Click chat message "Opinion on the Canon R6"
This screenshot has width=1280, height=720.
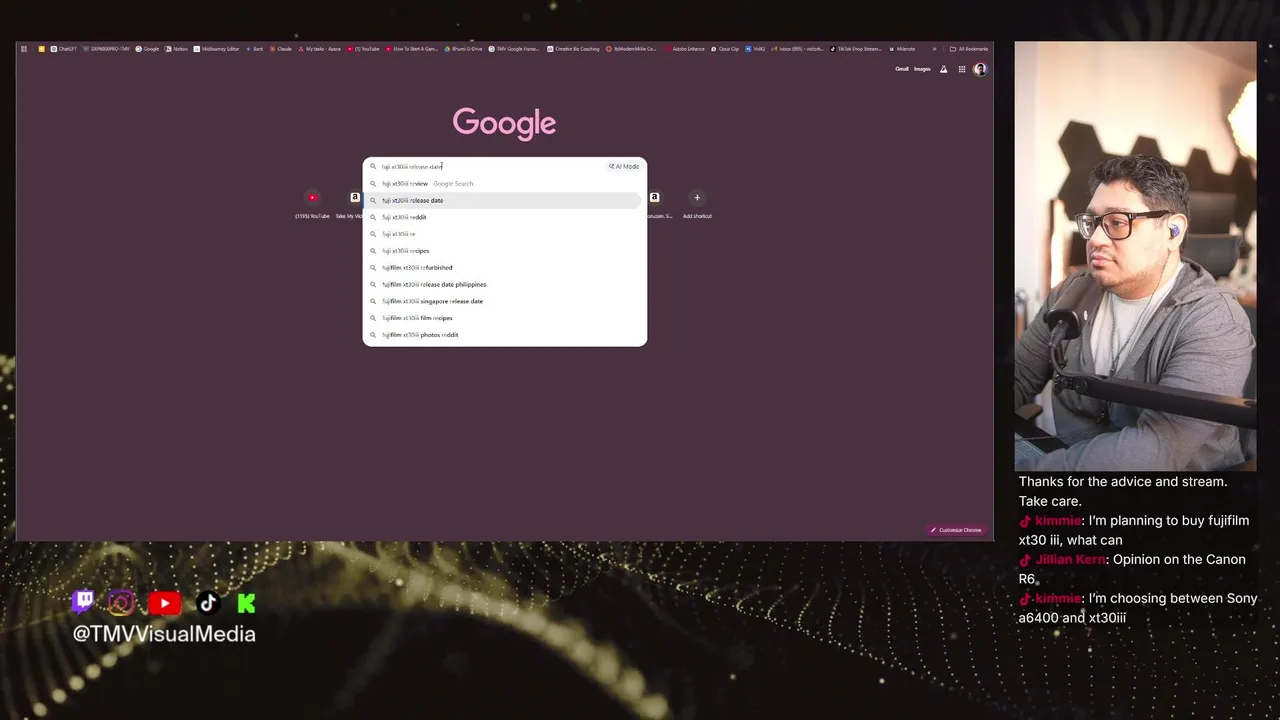[1132, 569]
